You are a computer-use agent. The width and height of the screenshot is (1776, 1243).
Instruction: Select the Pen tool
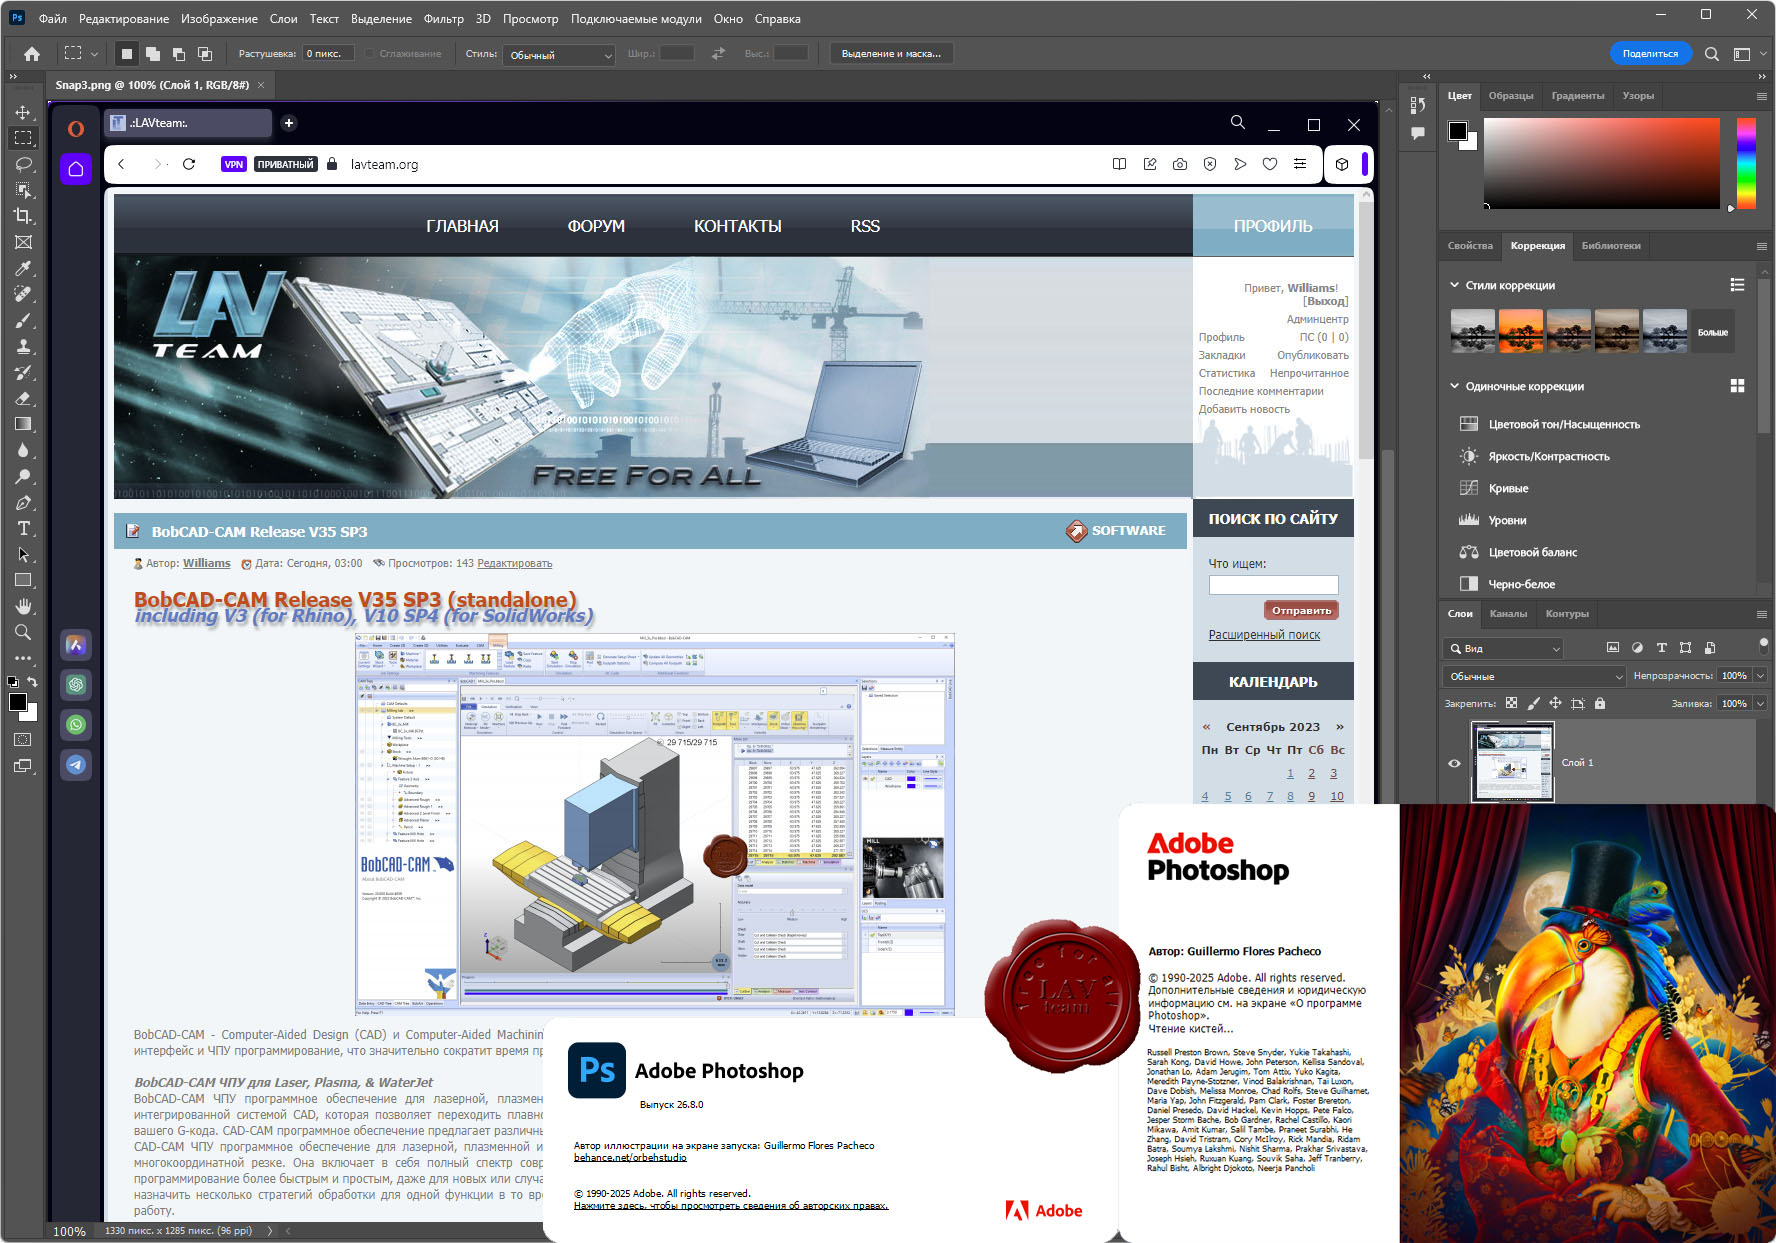point(23,502)
